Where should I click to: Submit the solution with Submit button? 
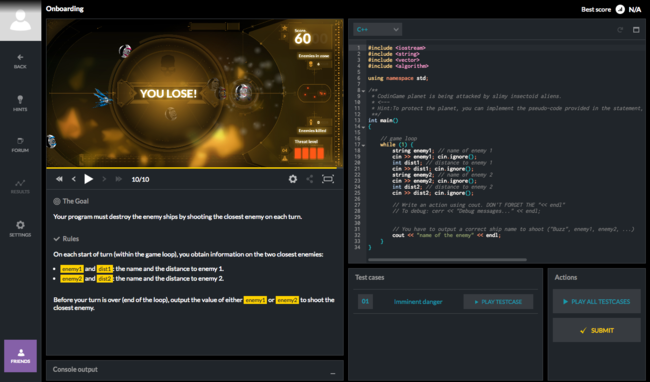(x=597, y=330)
